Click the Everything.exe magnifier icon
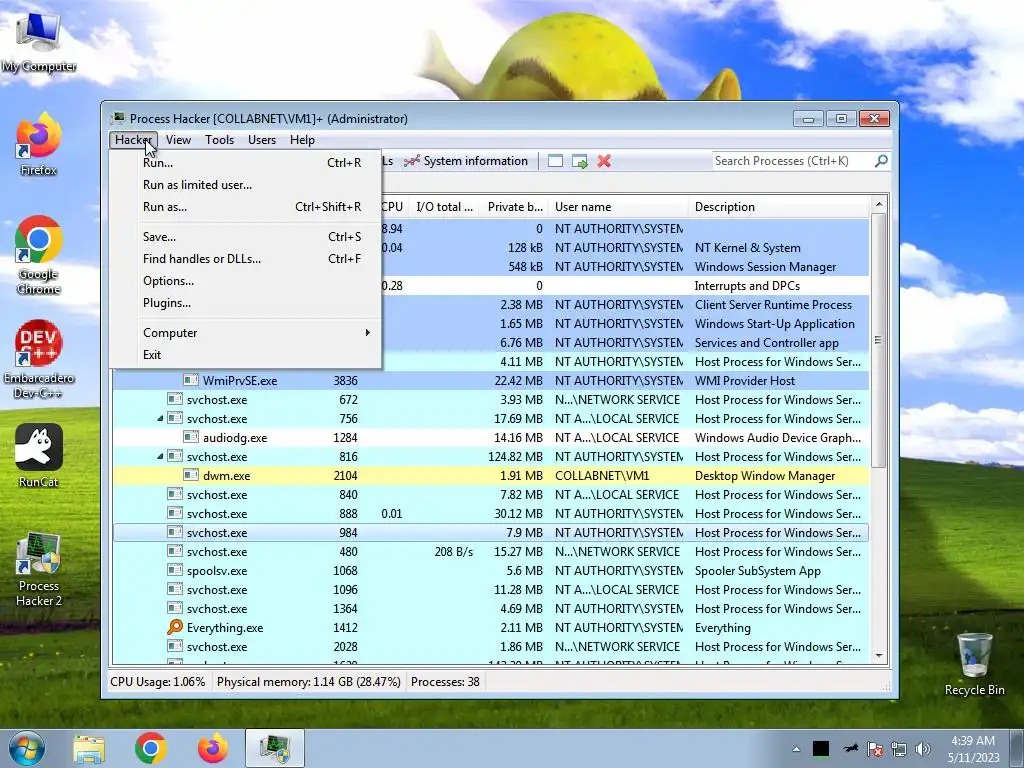The image size is (1024, 768). (174, 628)
